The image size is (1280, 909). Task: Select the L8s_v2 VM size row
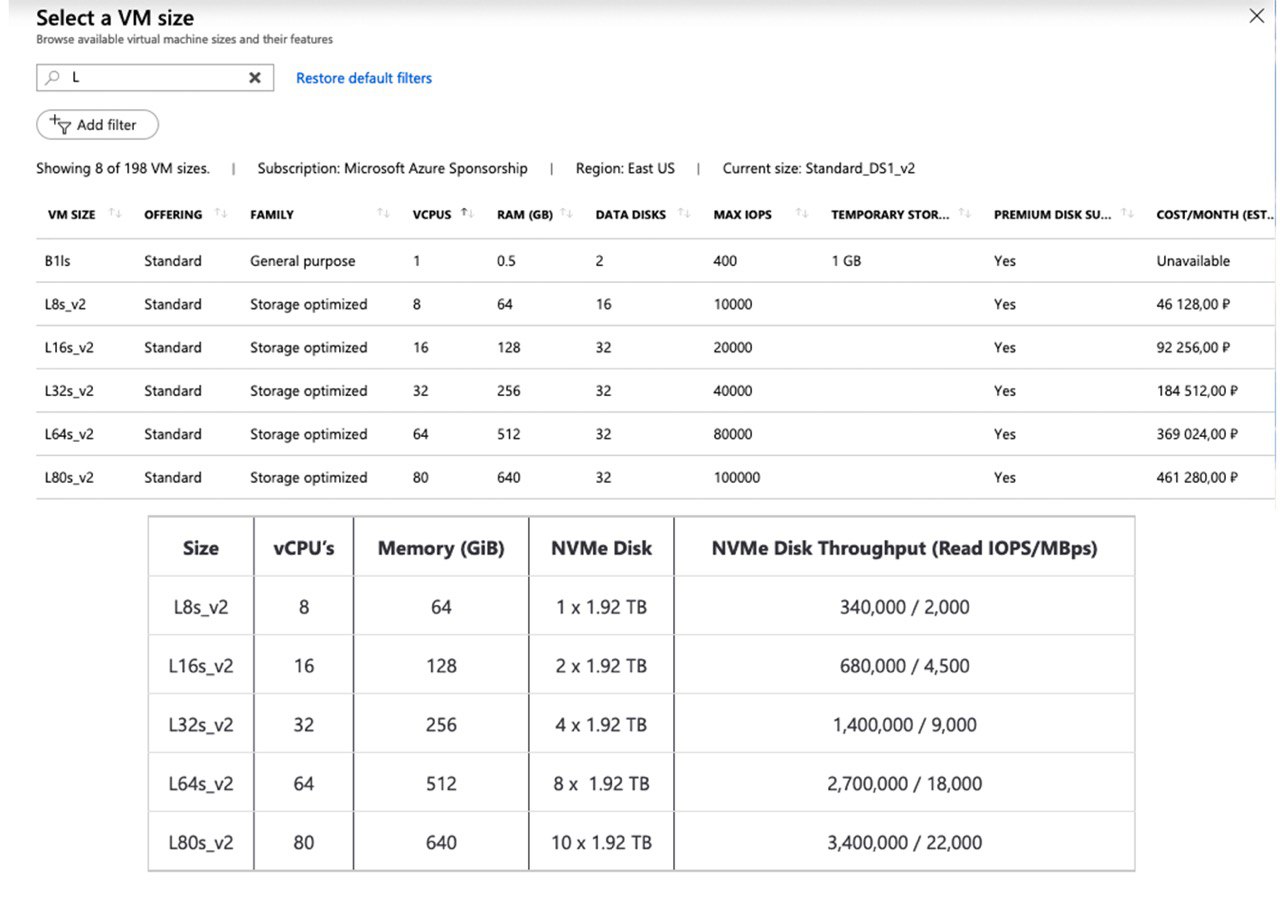(655, 304)
